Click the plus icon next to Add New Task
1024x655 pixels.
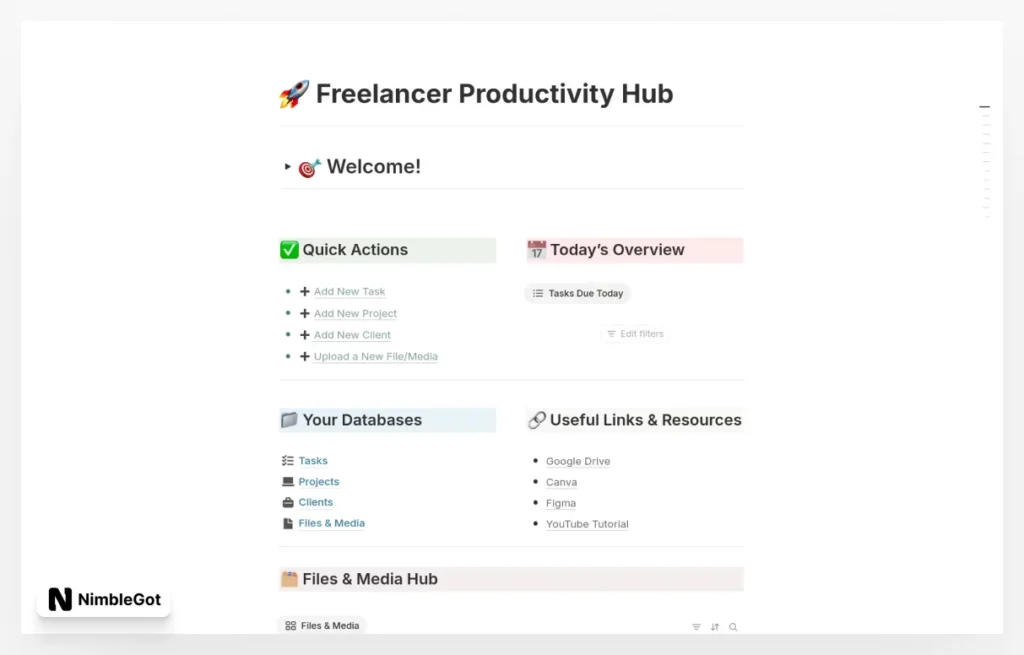pos(304,291)
